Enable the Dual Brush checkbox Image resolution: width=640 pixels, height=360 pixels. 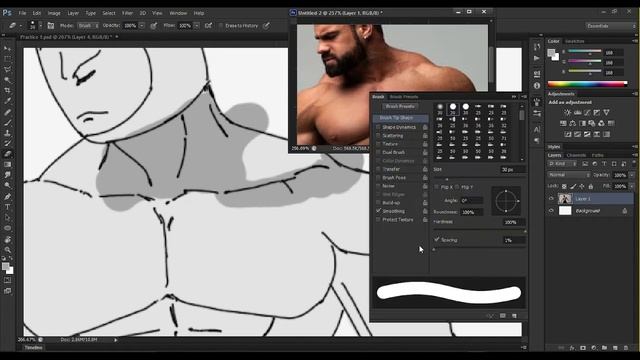(378, 152)
